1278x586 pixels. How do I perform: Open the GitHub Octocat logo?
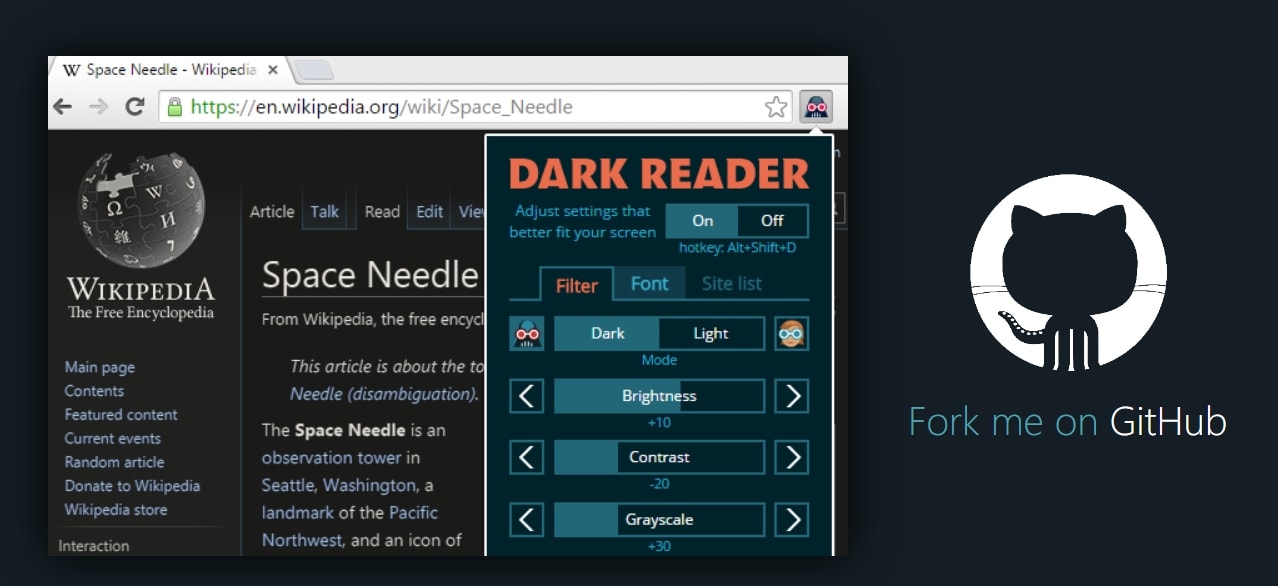pos(1067,273)
